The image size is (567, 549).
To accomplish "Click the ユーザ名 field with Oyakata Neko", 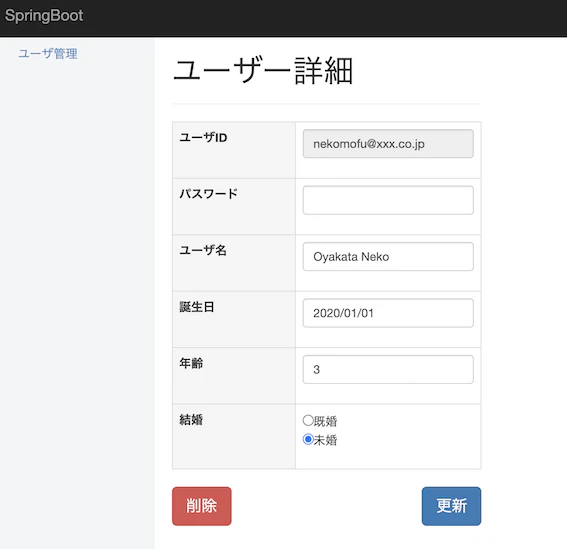I will pos(388,256).
